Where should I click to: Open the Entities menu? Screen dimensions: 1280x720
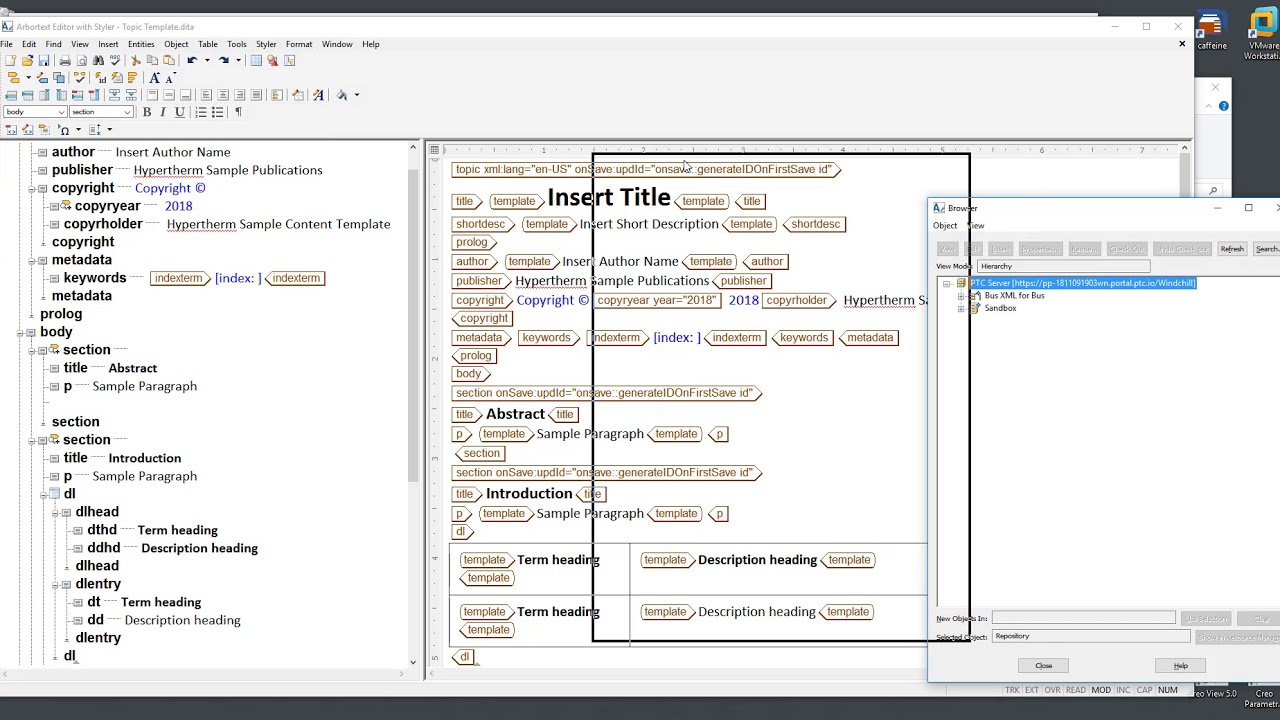coord(141,44)
